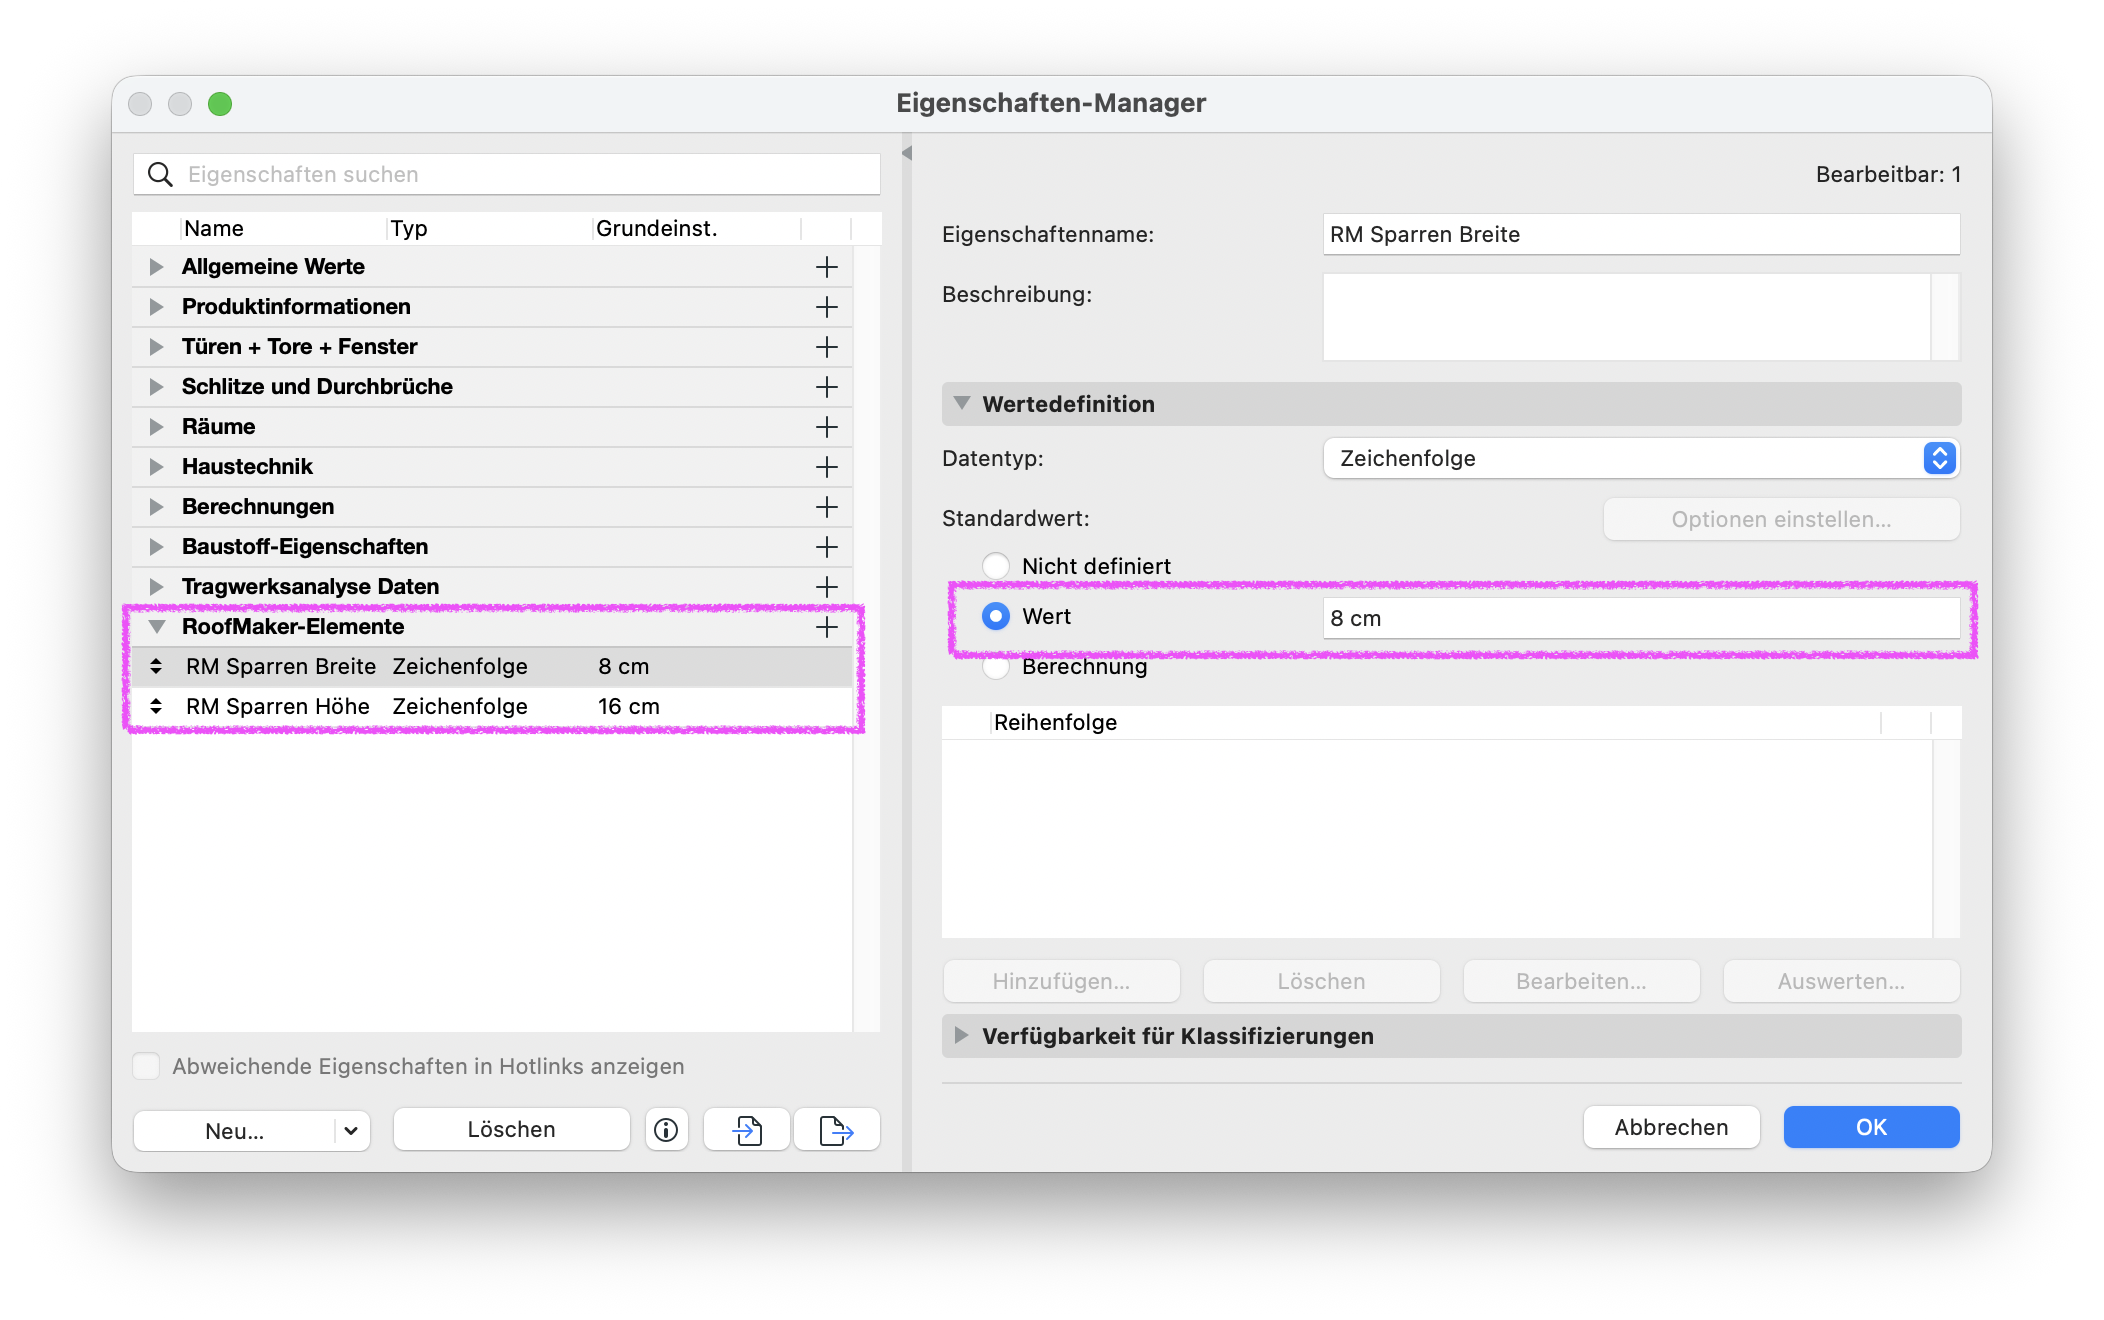Viewport: 2104px width, 1320px height.
Task: Expand the Produktinformationen group
Action: pos(156,307)
